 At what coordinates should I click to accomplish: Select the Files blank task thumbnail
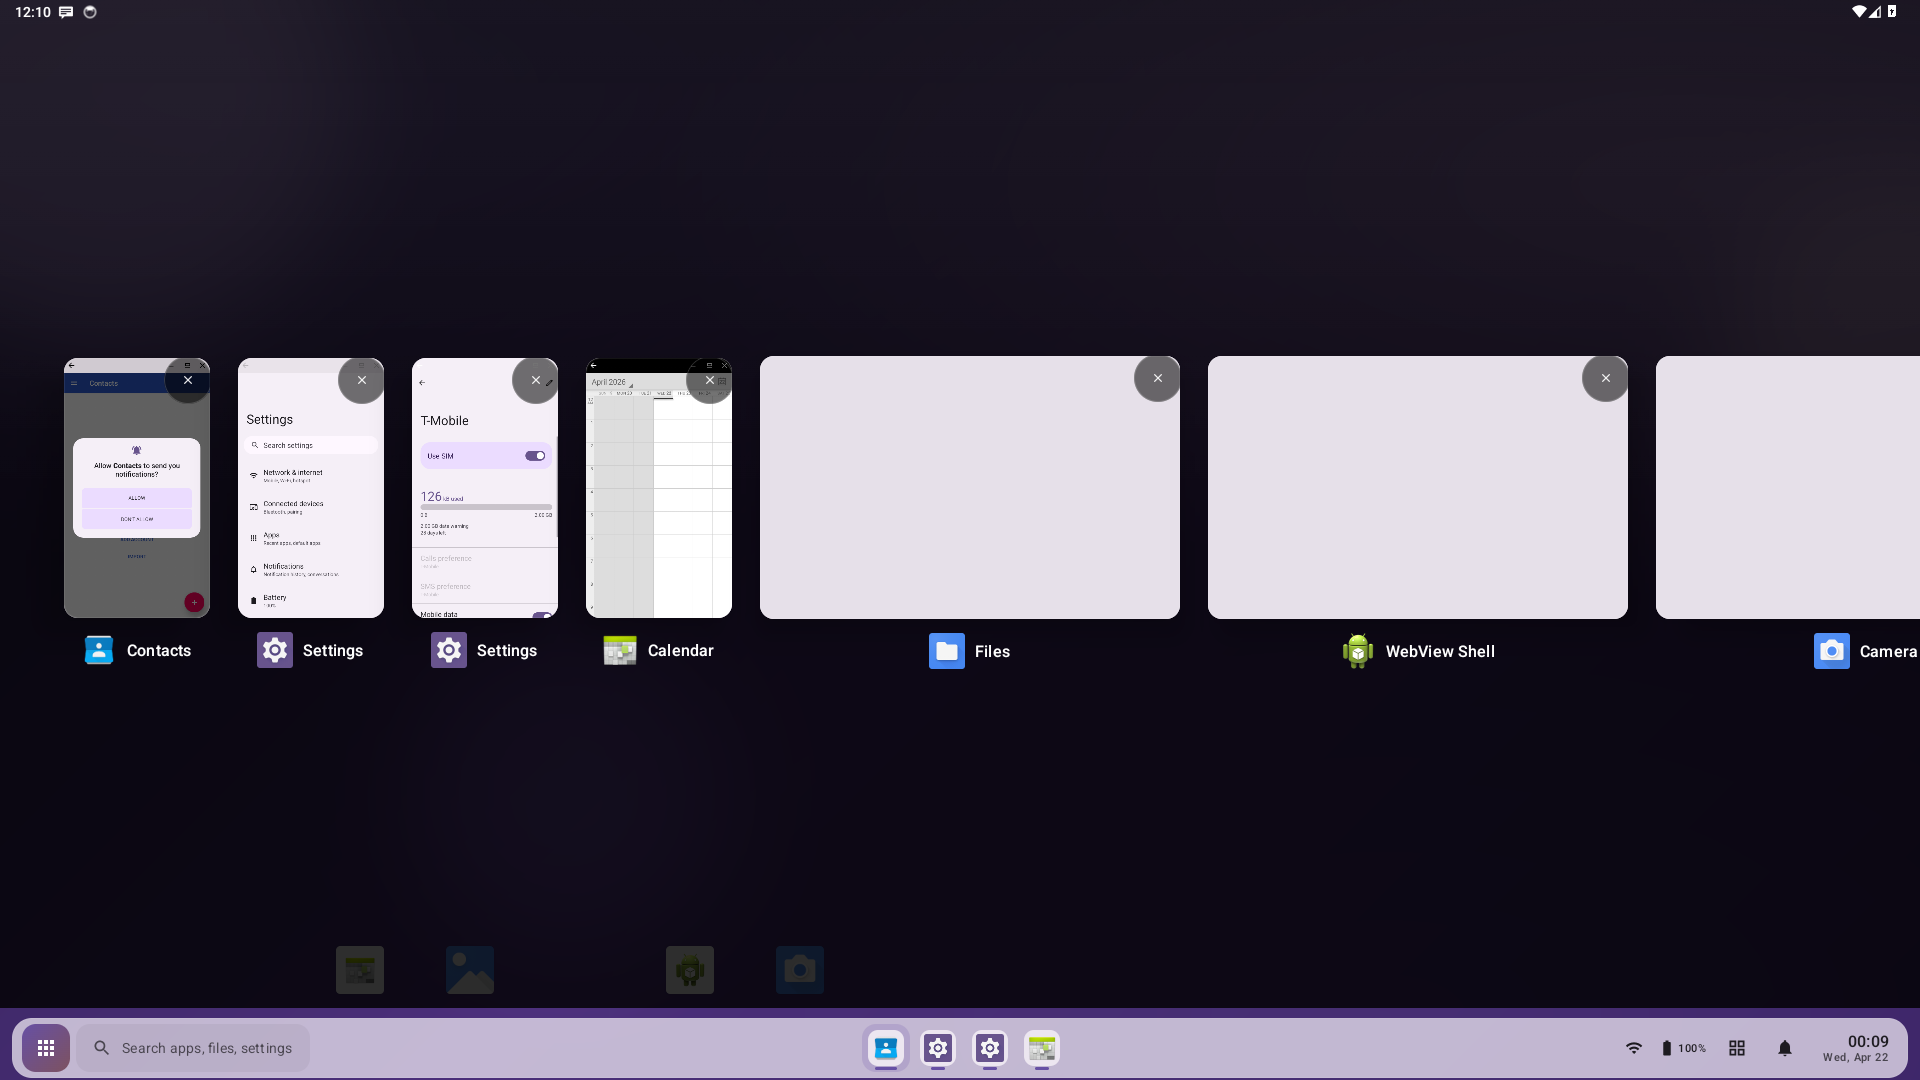[x=969, y=500]
